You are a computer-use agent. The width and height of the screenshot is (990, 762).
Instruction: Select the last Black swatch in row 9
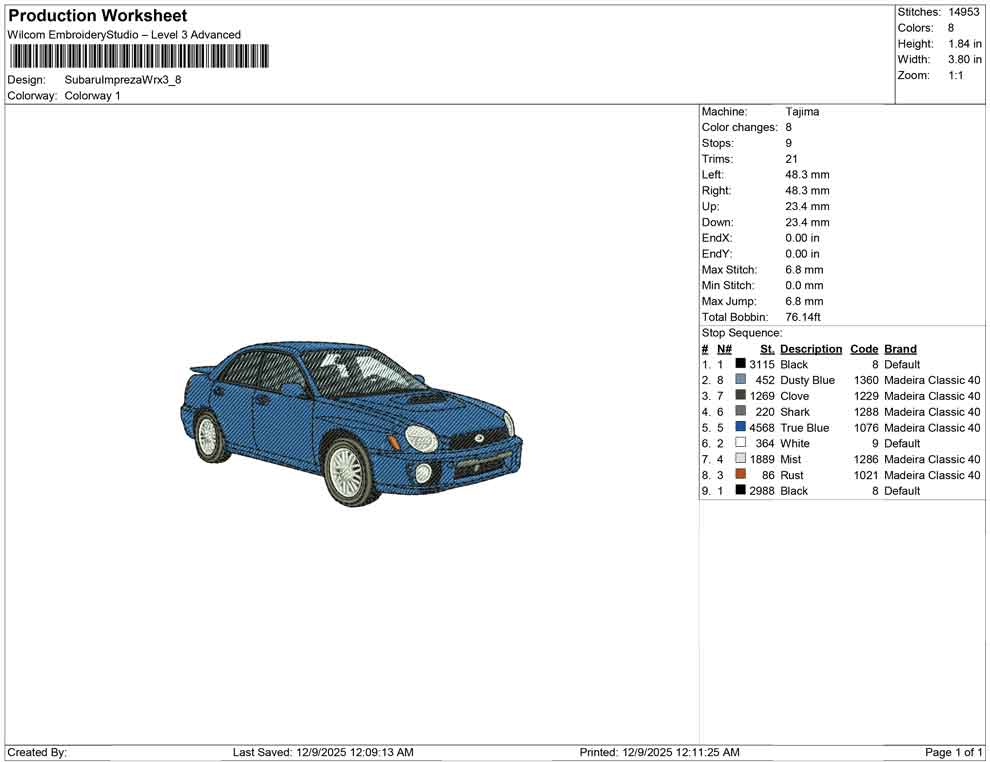(x=740, y=491)
